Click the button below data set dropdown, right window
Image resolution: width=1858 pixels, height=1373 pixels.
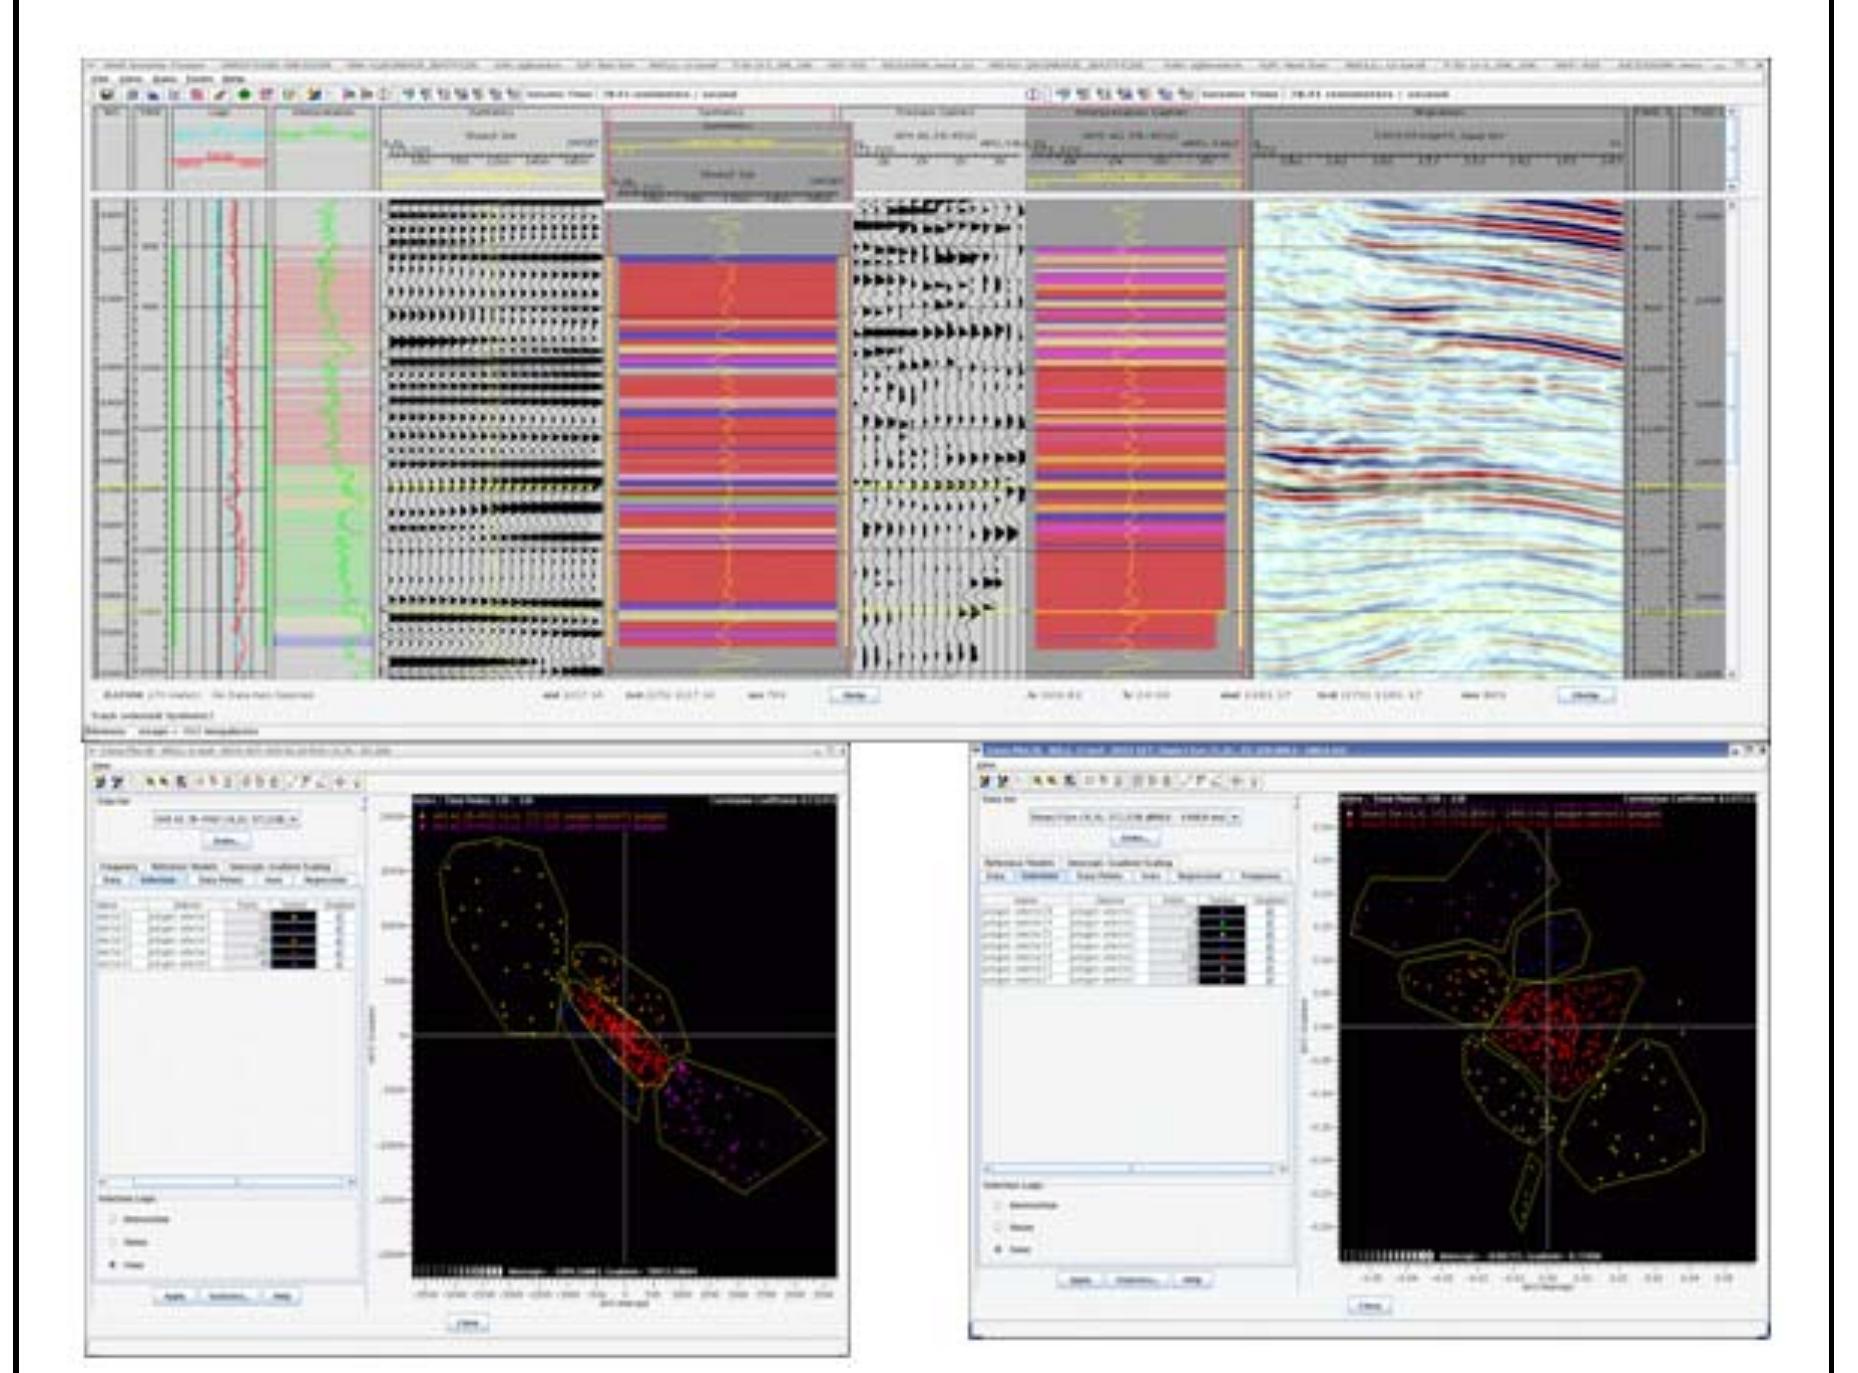pyautogui.click(x=1135, y=839)
